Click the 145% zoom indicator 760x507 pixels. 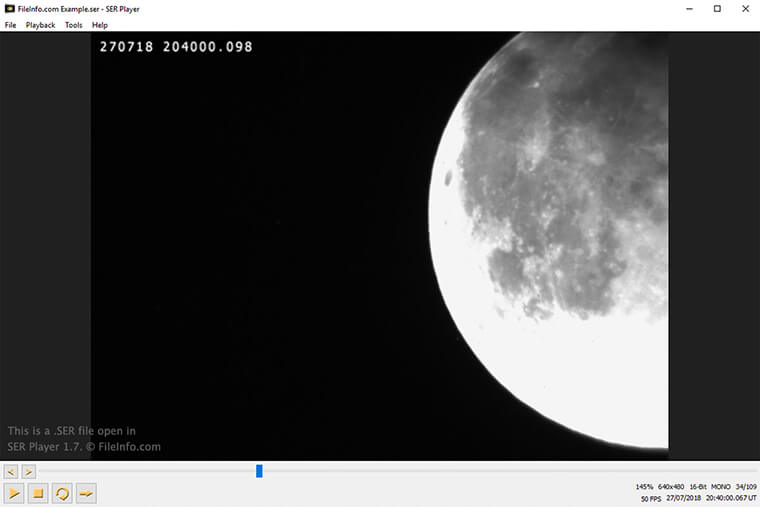point(644,487)
